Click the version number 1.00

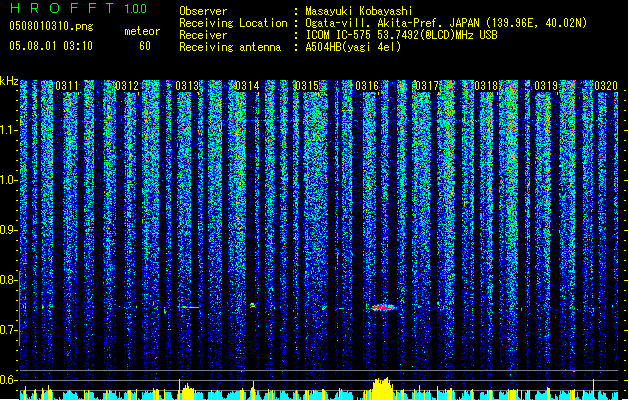click(136, 9)
